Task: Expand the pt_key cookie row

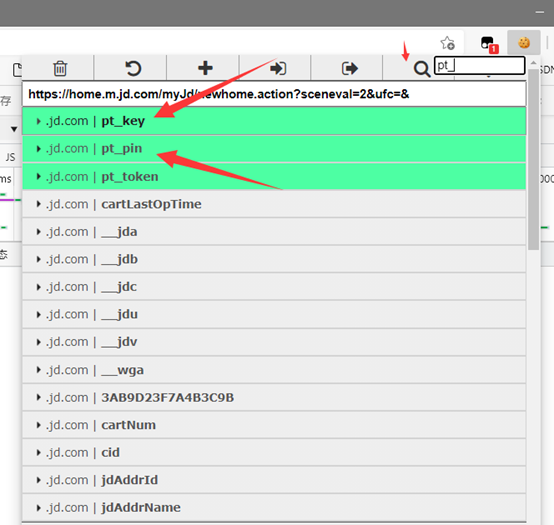Action: coord(274,121)
